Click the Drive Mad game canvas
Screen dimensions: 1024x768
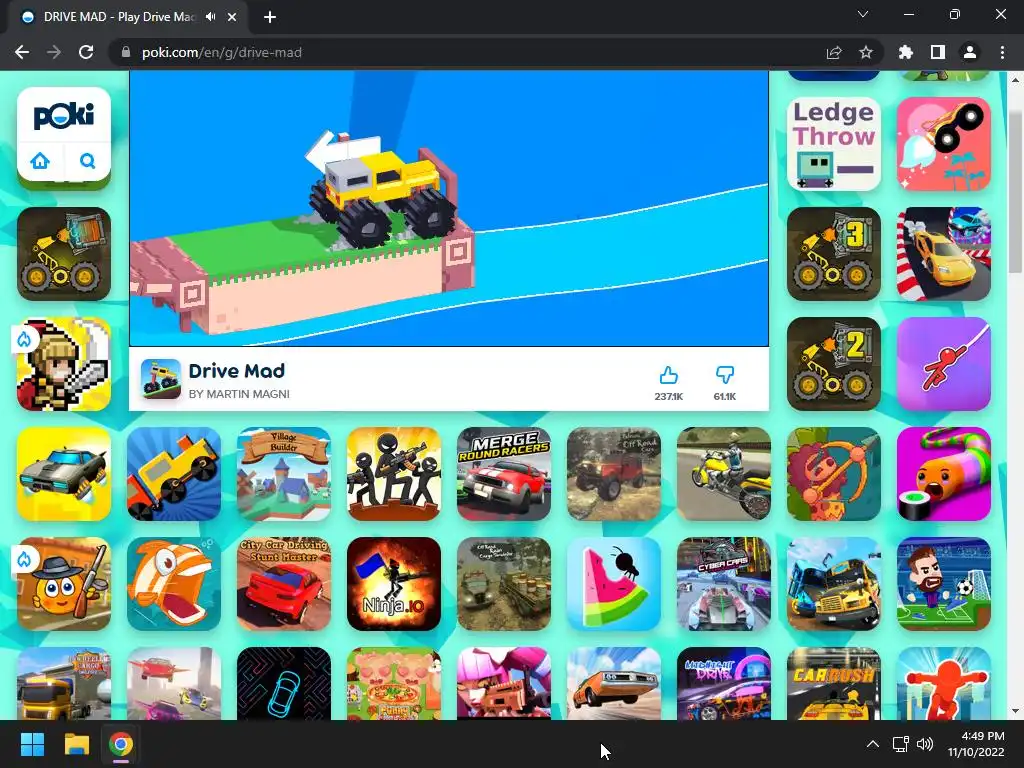pyautogui.click(x=449, y=208)
